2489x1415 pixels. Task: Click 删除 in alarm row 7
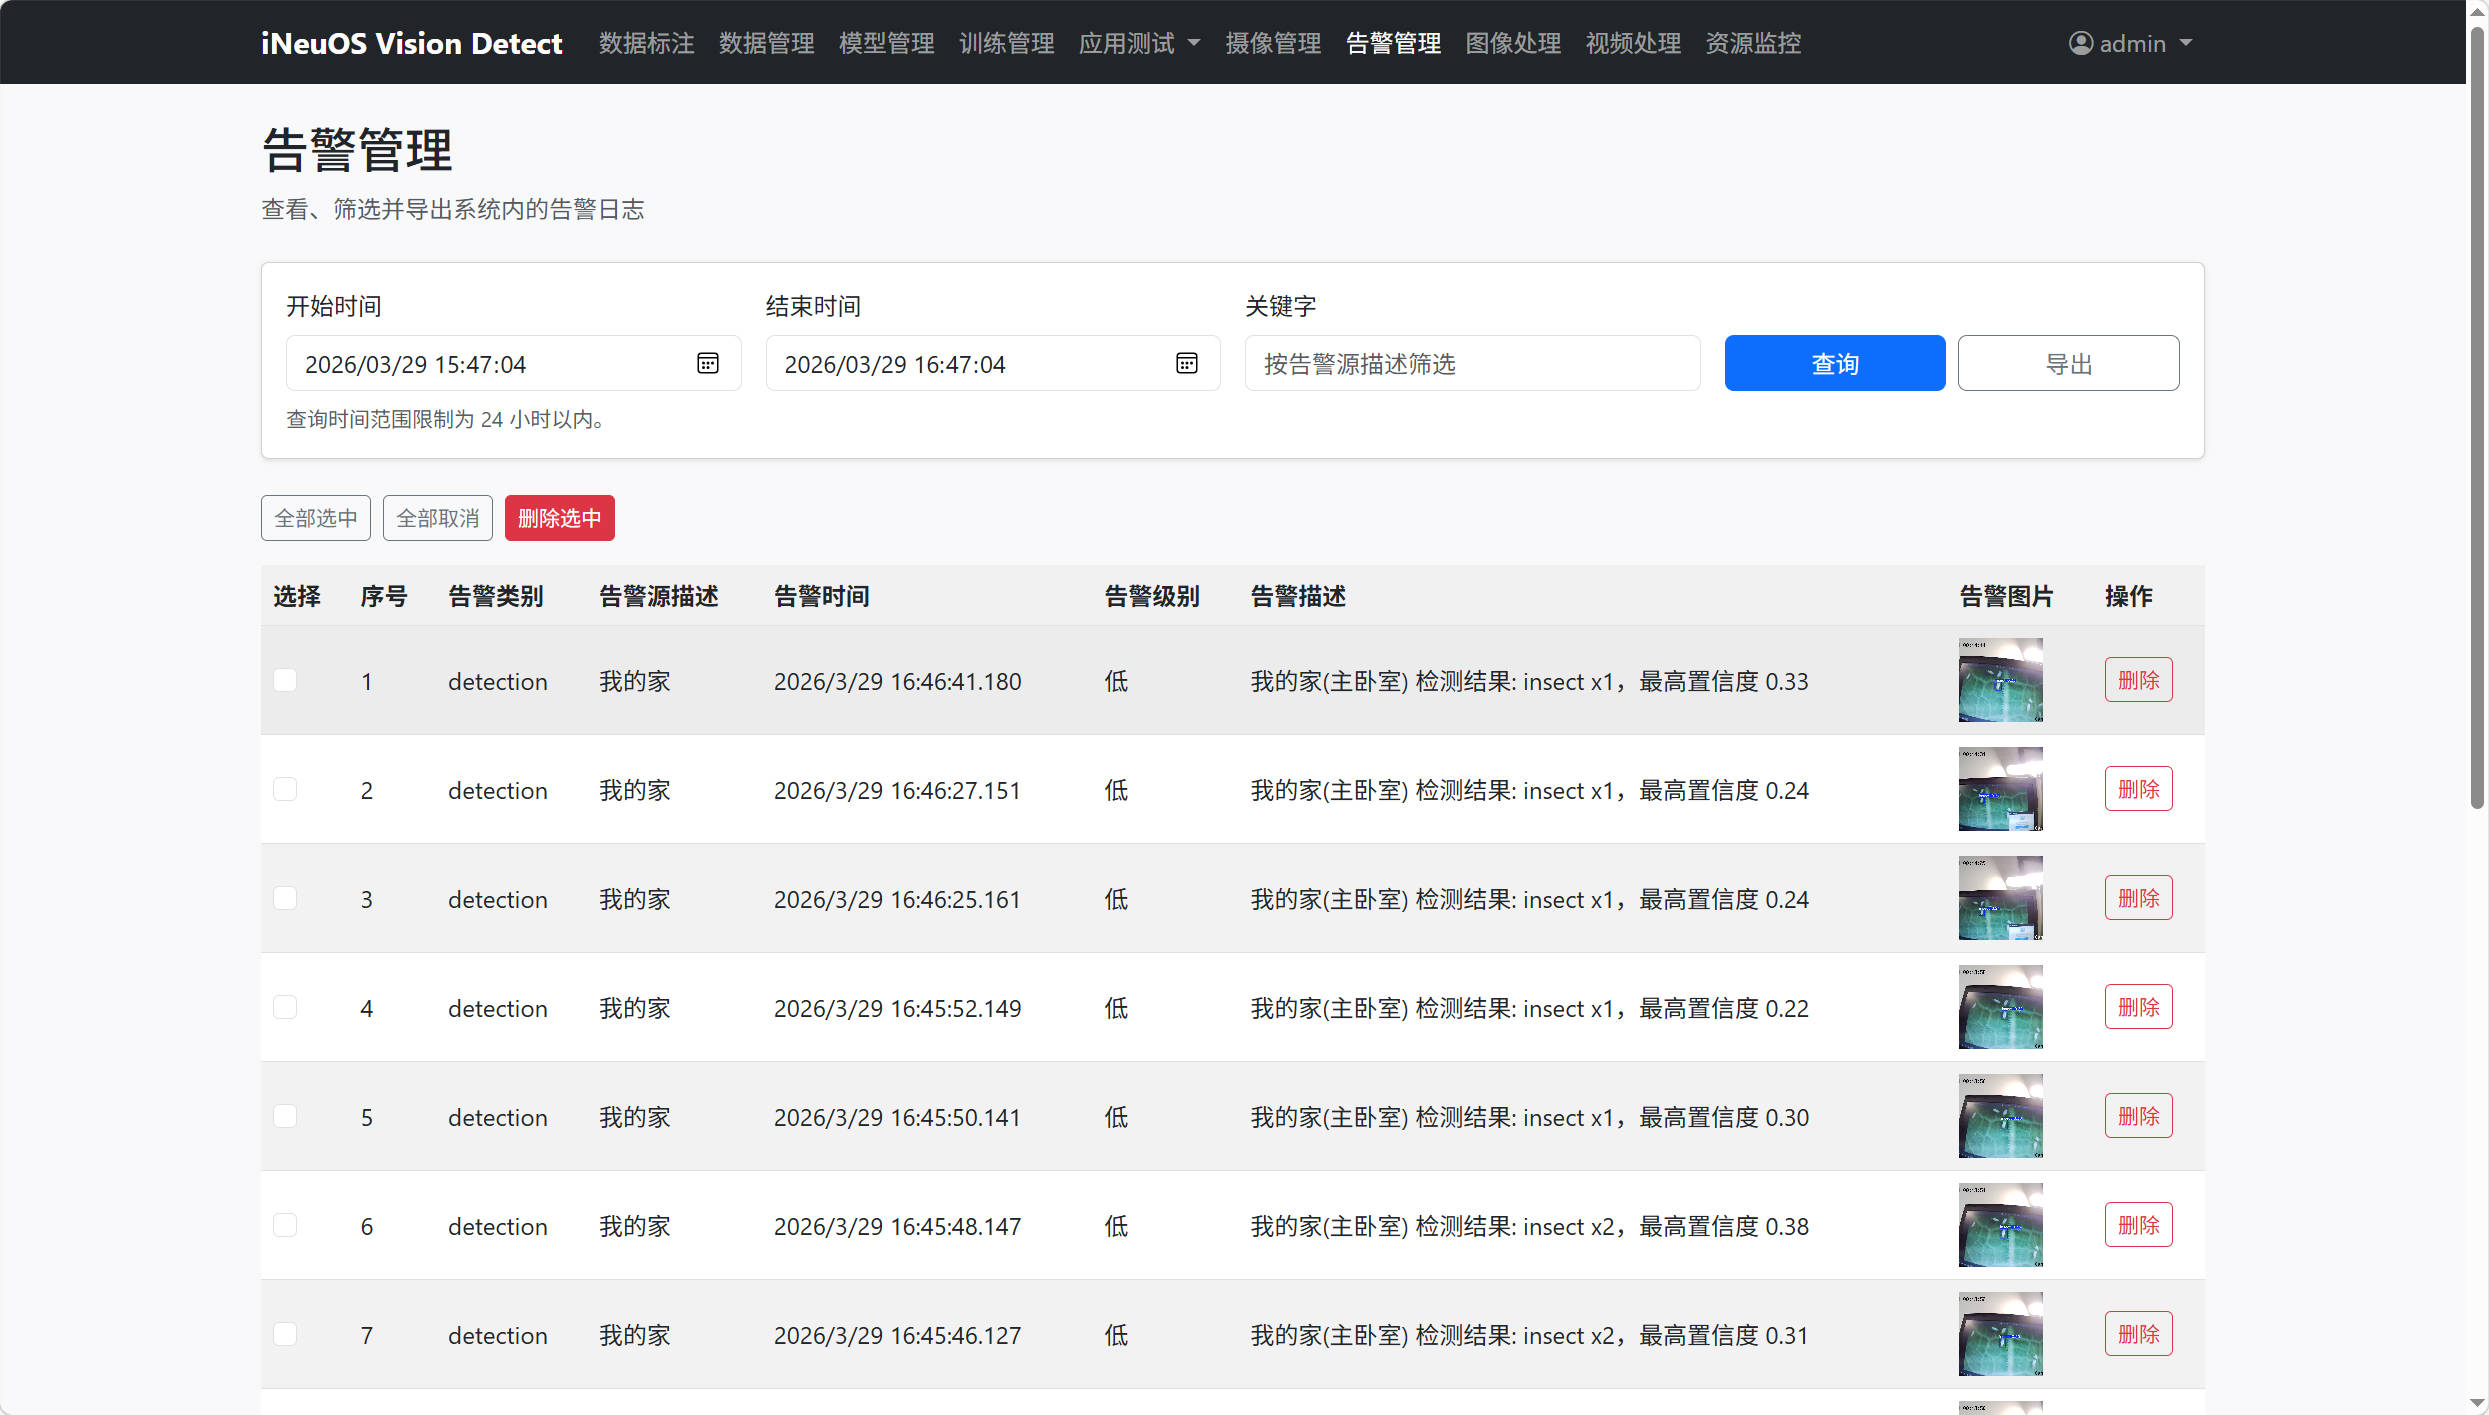[2138, 1334]
